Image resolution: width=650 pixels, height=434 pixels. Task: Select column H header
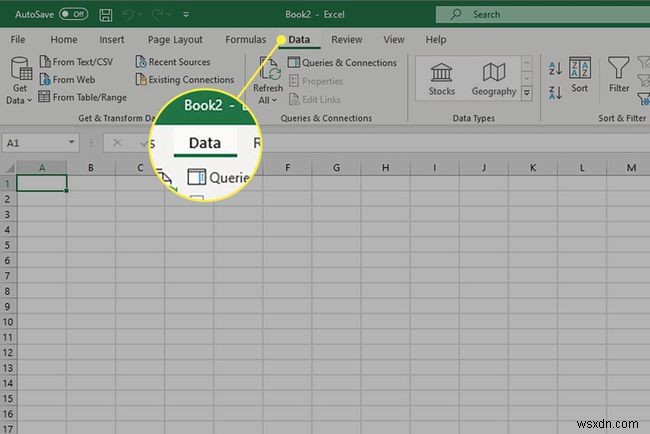(x=386, y=168)
